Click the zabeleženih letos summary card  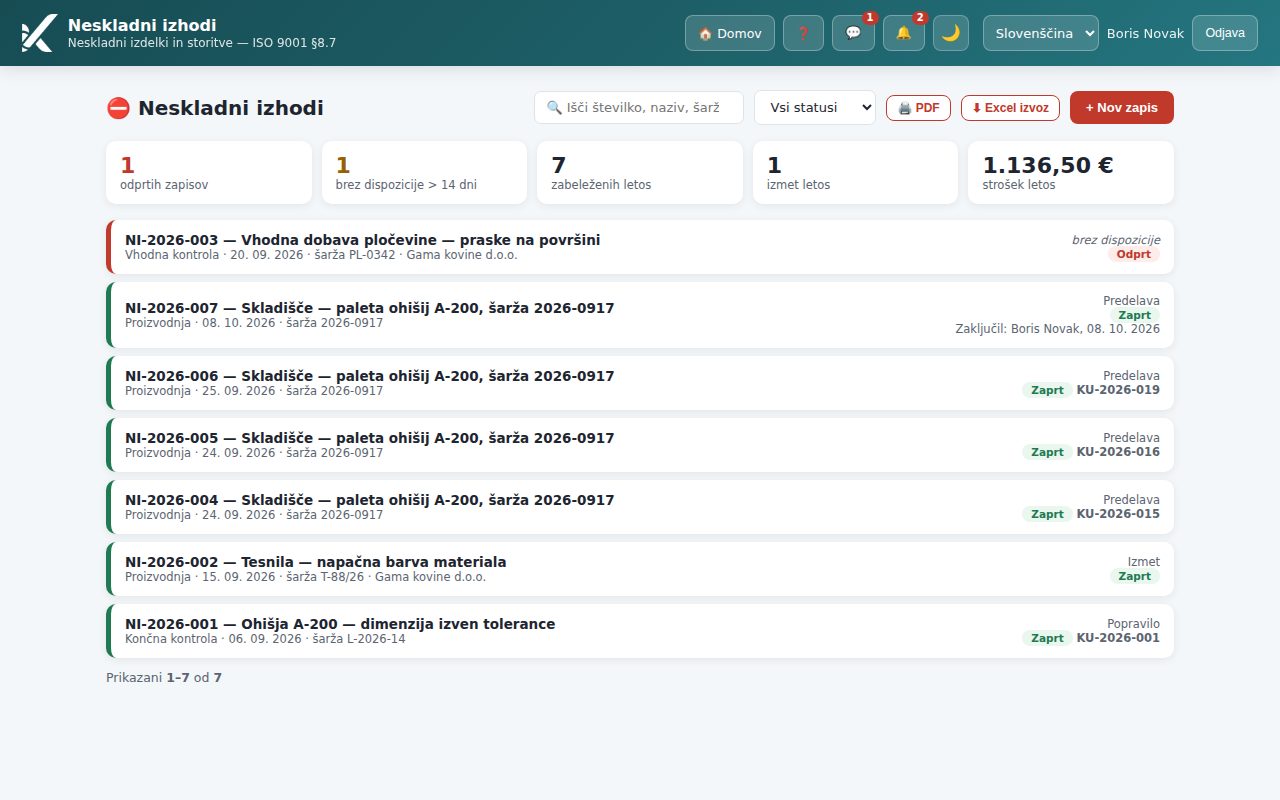click(640, 172)
